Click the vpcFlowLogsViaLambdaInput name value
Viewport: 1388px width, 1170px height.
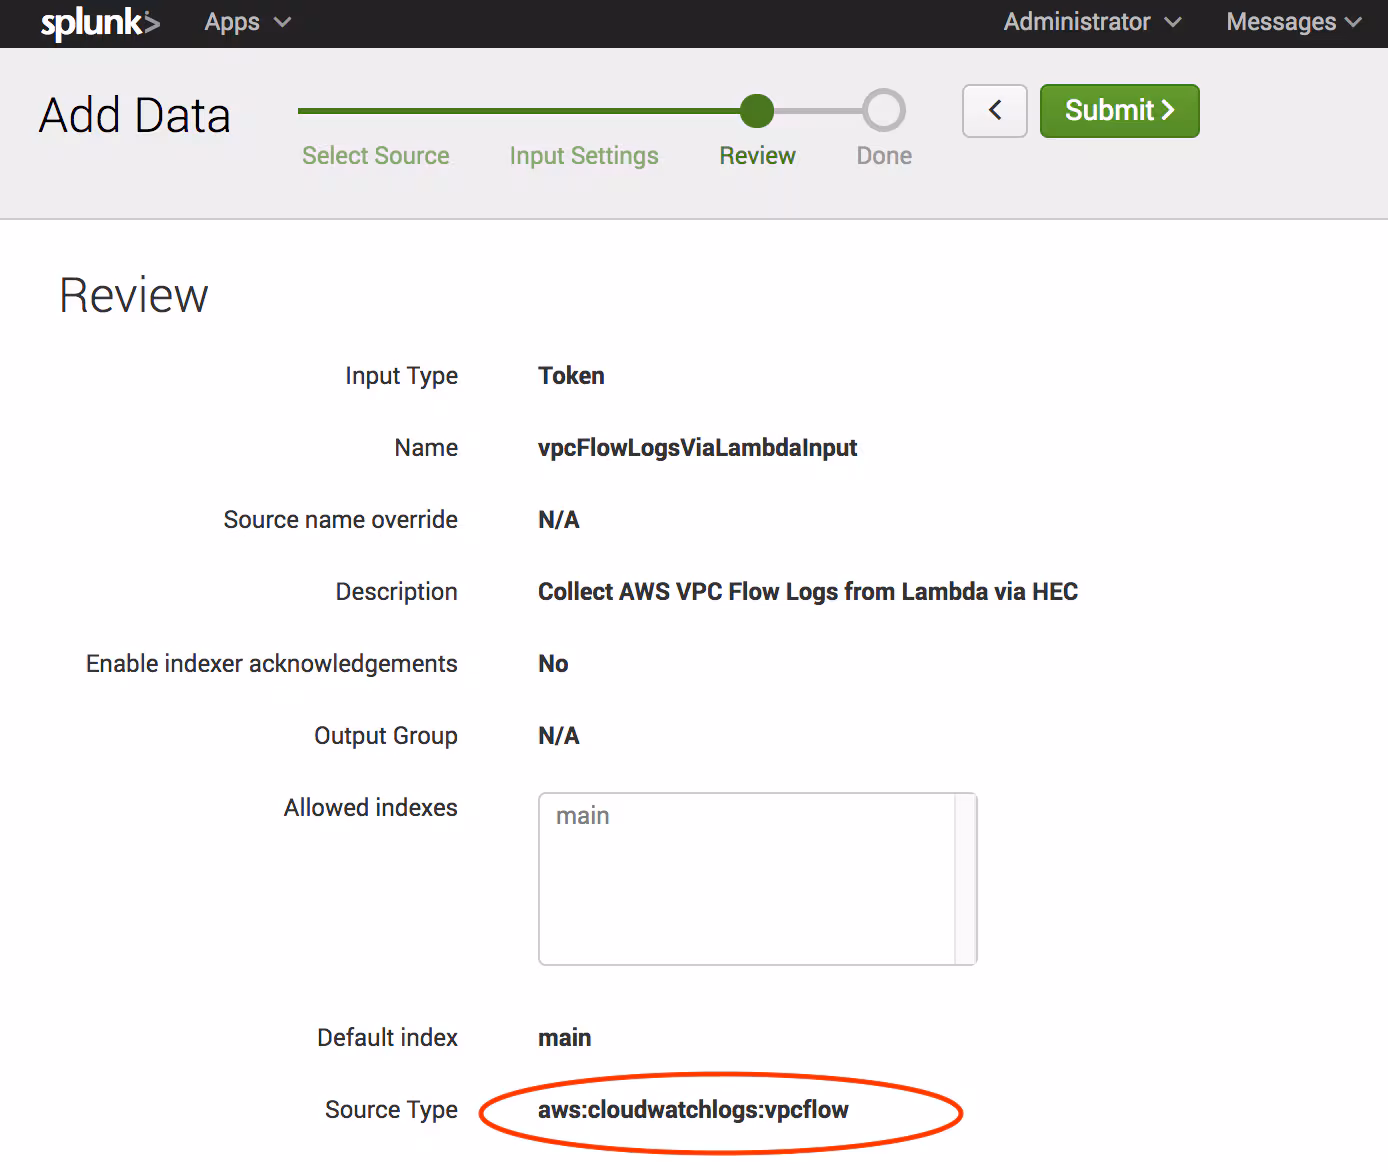coord(697,447)
